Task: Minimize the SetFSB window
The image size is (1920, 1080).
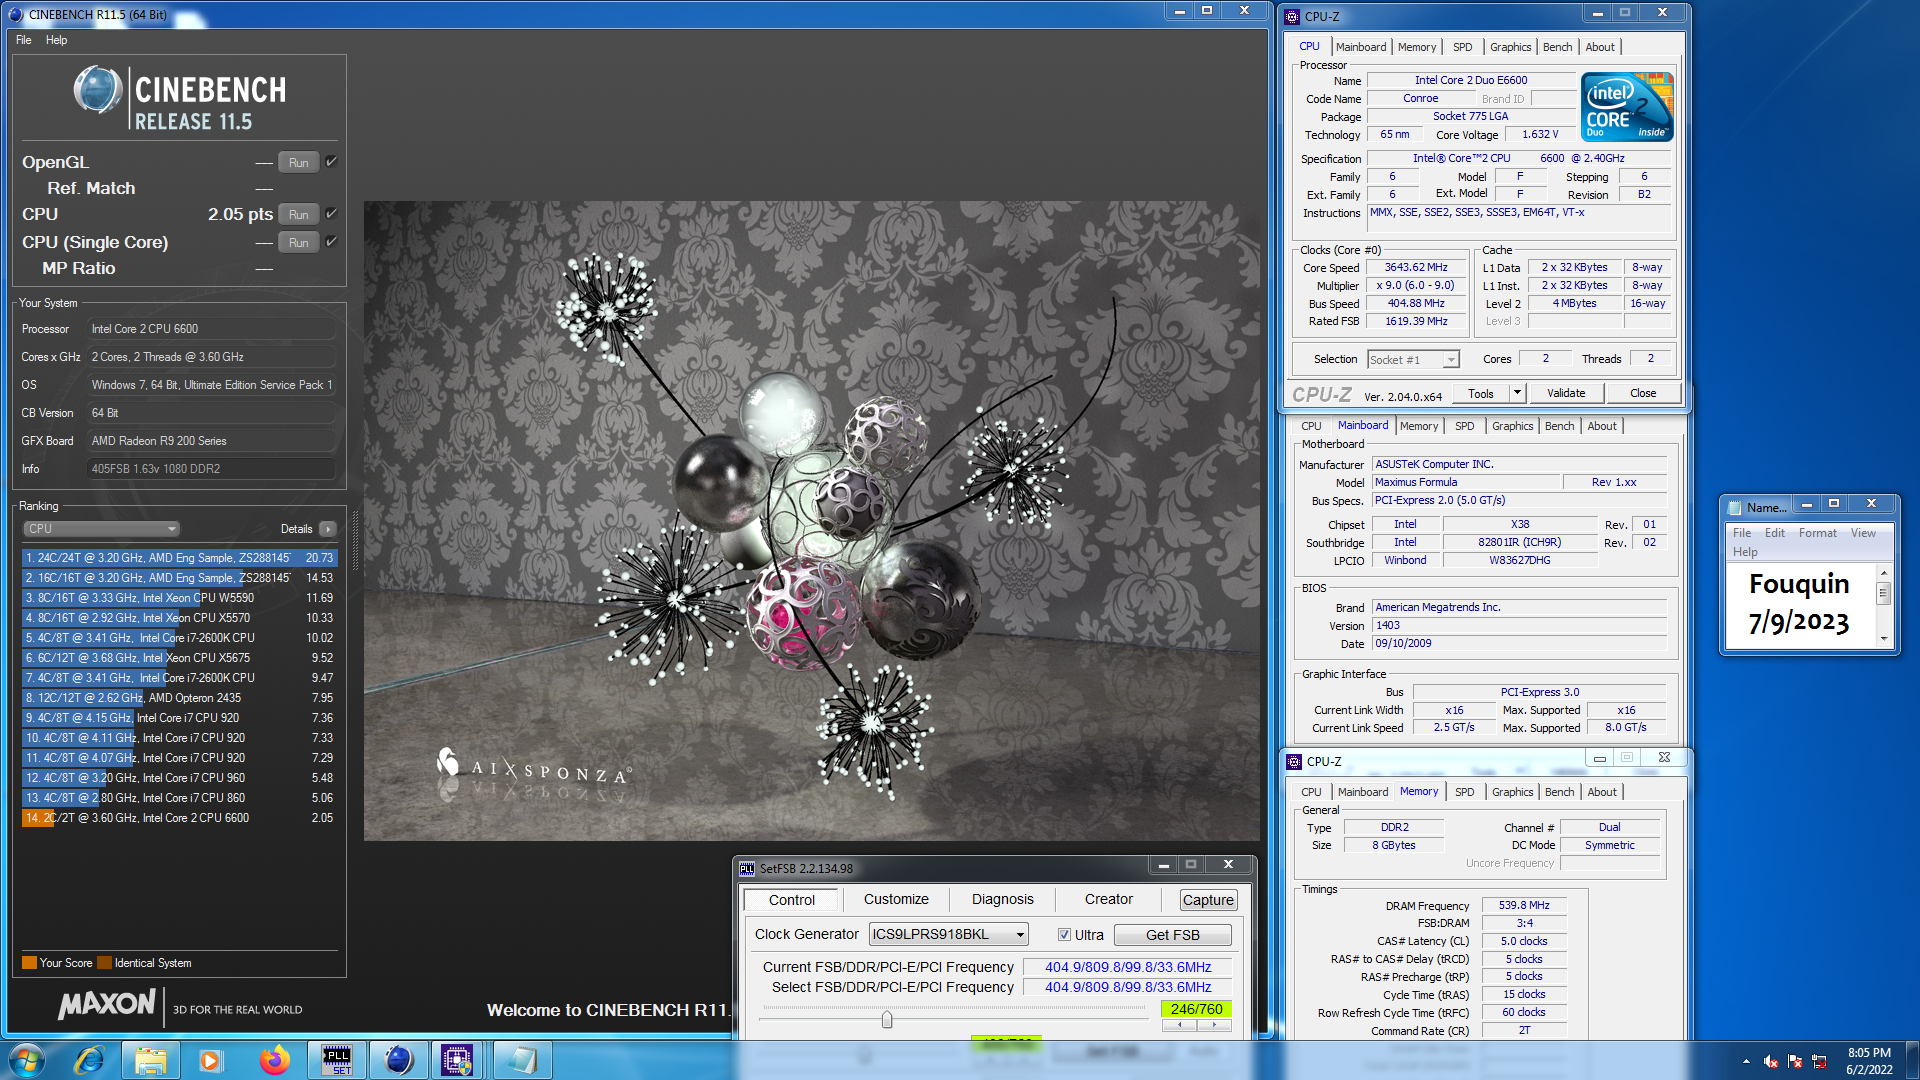Action: pyautogui.click(x=1163, y=865)
